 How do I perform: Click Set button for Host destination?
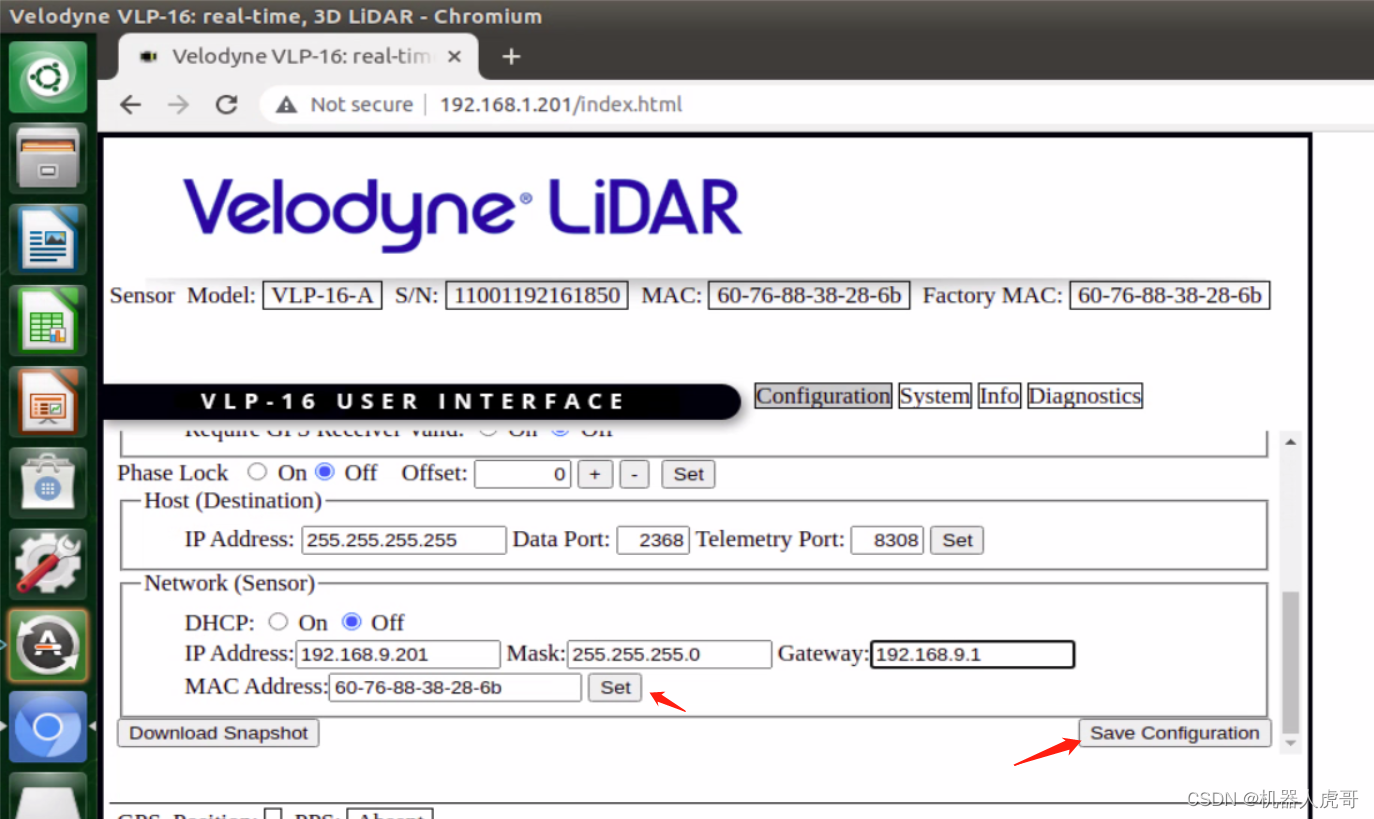coord(957,540)
